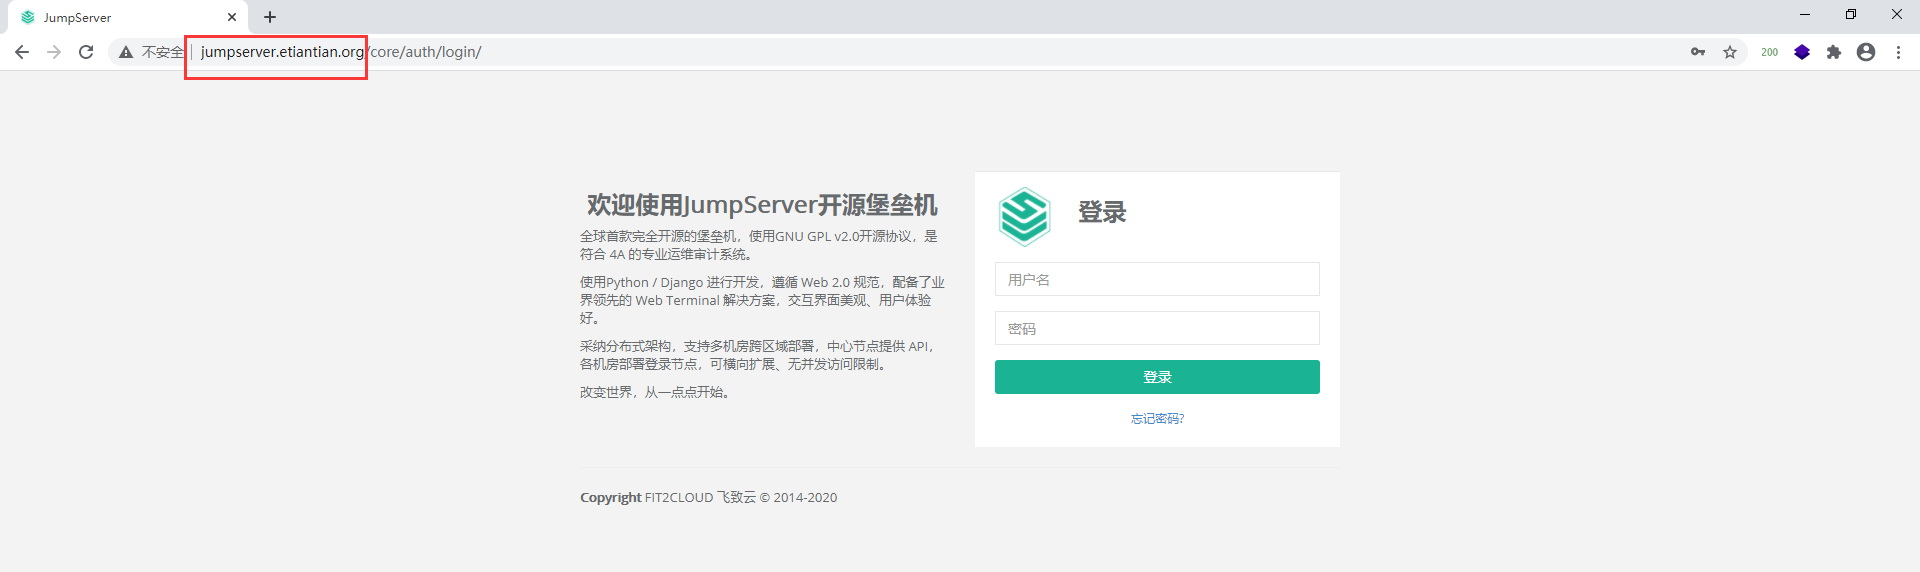This screenshot has height=572, width=1920.
Task: Click the 改变世界，从一点点开始。 line
Action: coord(658,392)
